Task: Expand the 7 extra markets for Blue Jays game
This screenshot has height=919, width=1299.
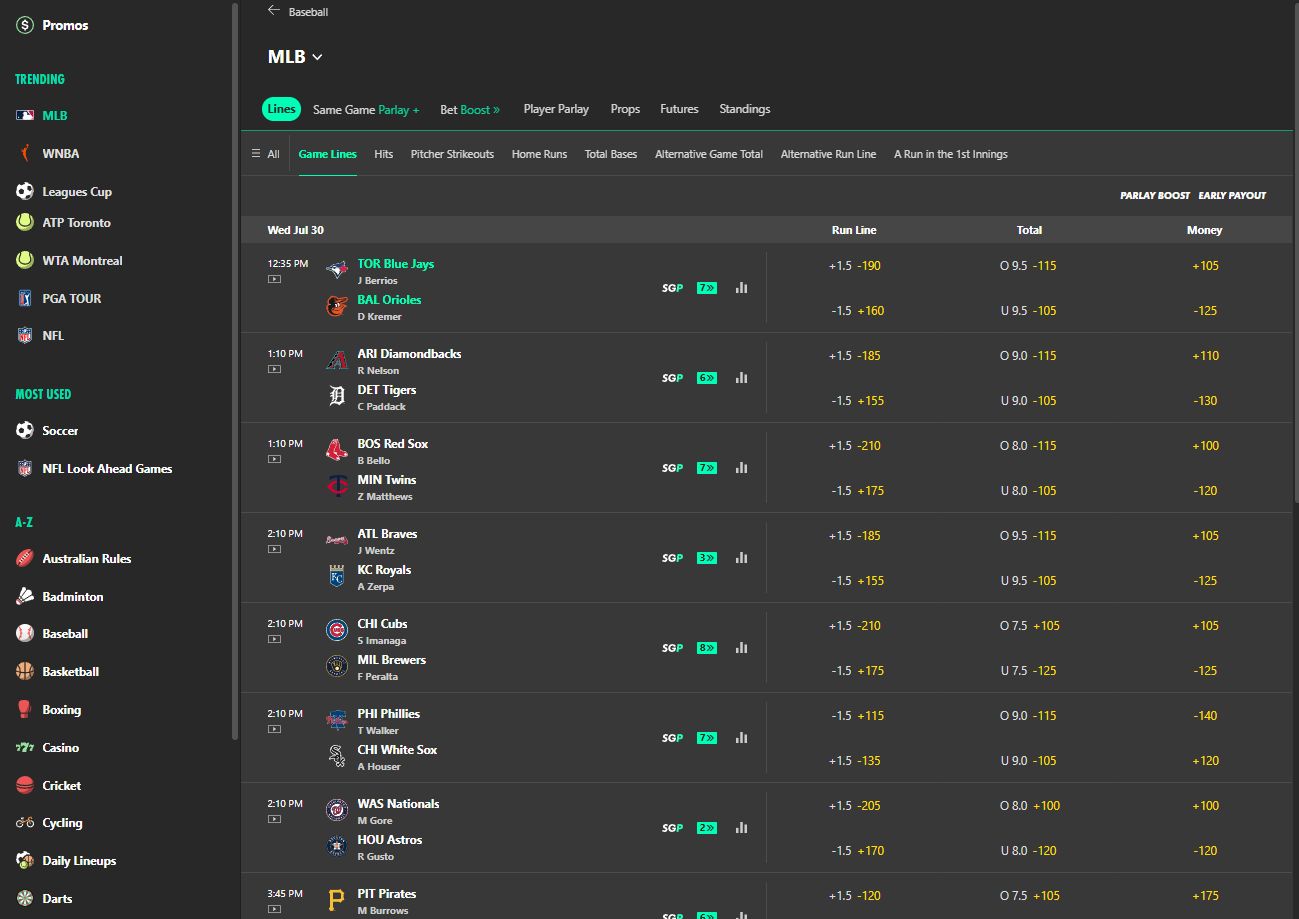Action: (x=706, y=287)
